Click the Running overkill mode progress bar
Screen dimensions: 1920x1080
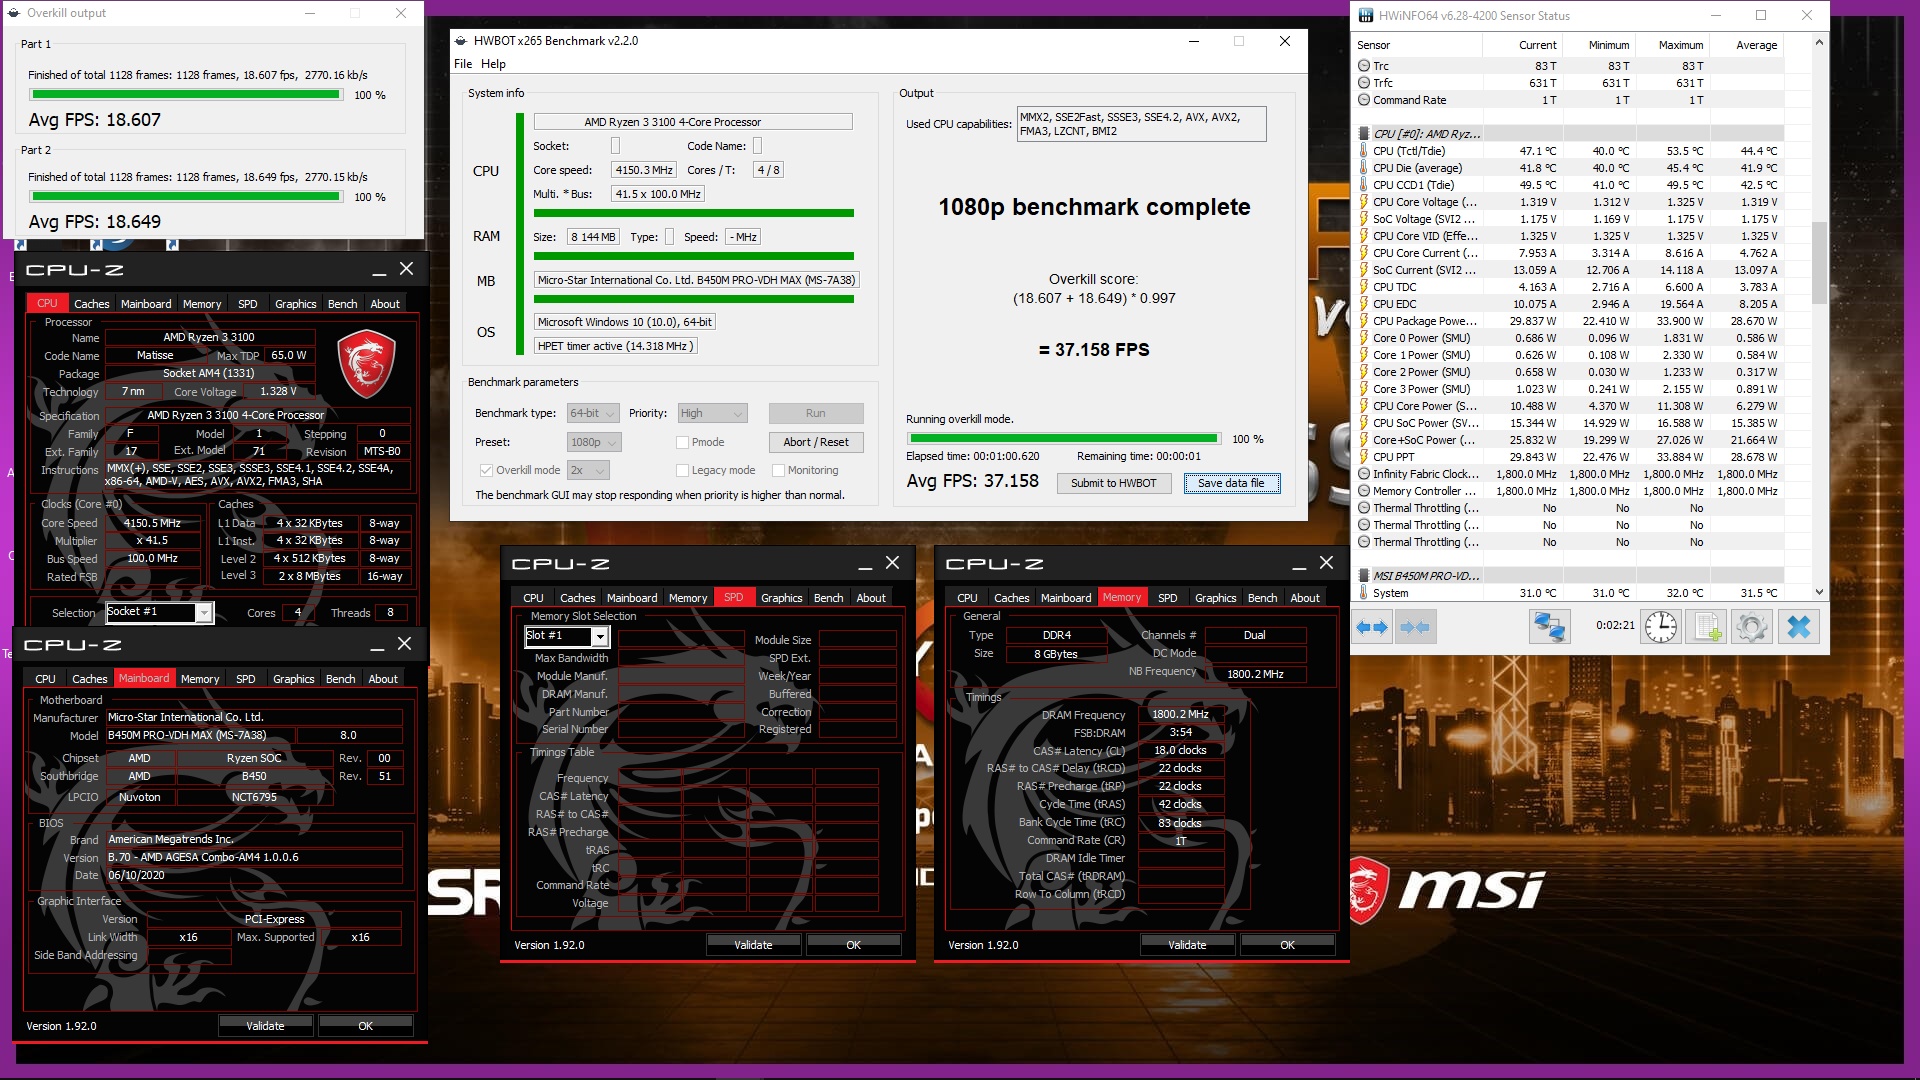coord(1064,439)
